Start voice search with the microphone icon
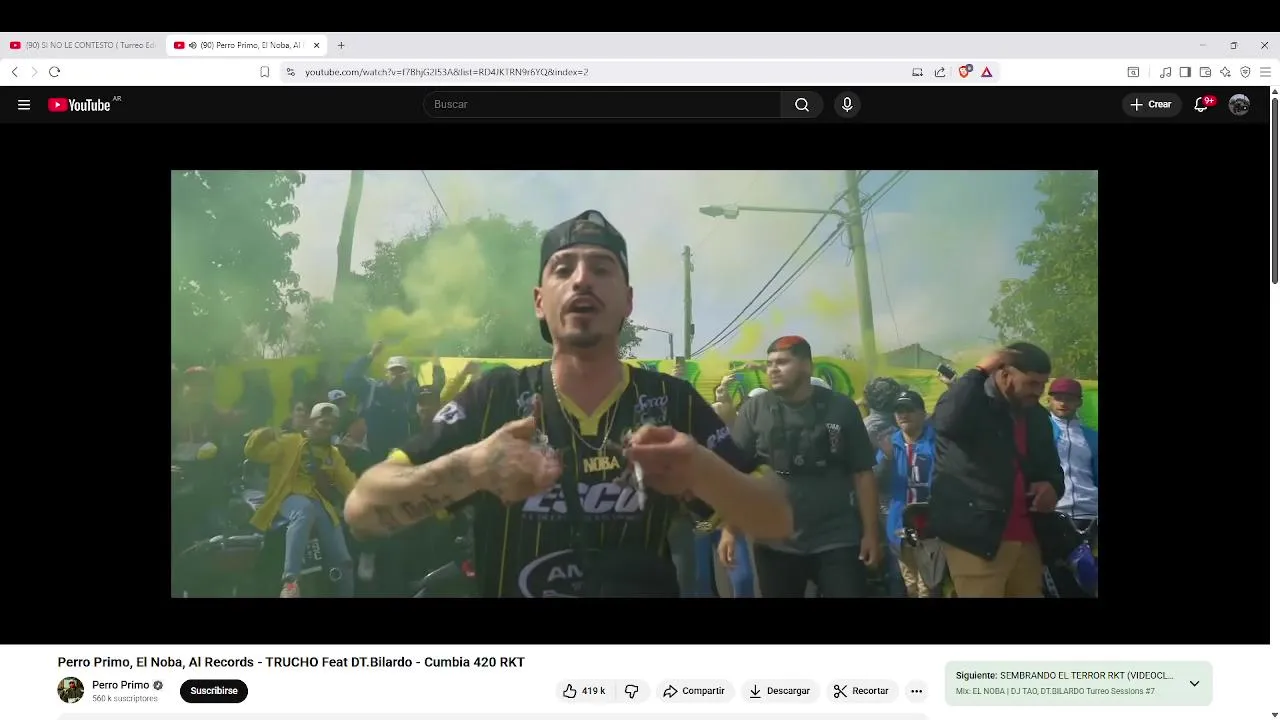This screenshot has width=1280, height=720. click(847, 104)
